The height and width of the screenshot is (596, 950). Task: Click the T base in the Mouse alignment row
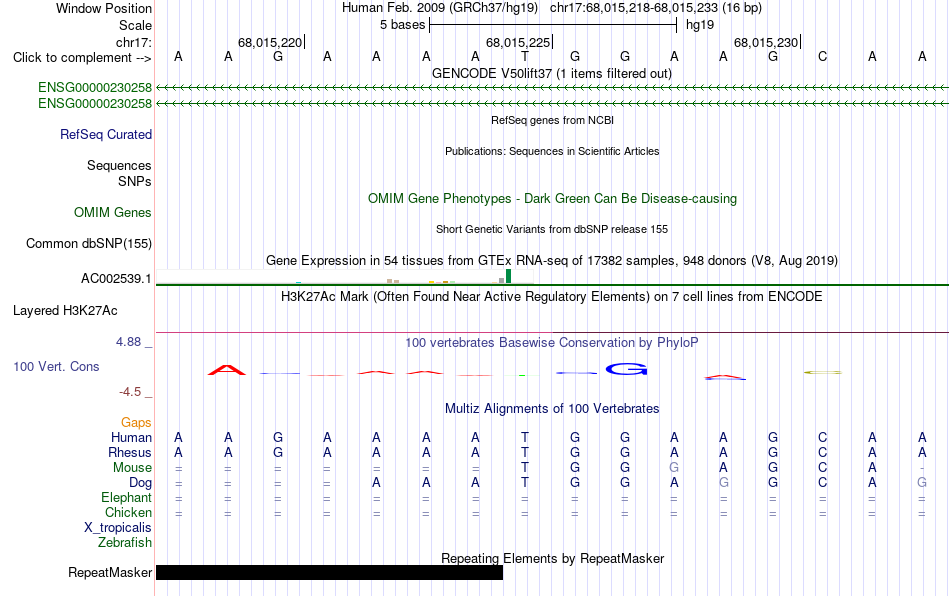[x=525, y=468]
